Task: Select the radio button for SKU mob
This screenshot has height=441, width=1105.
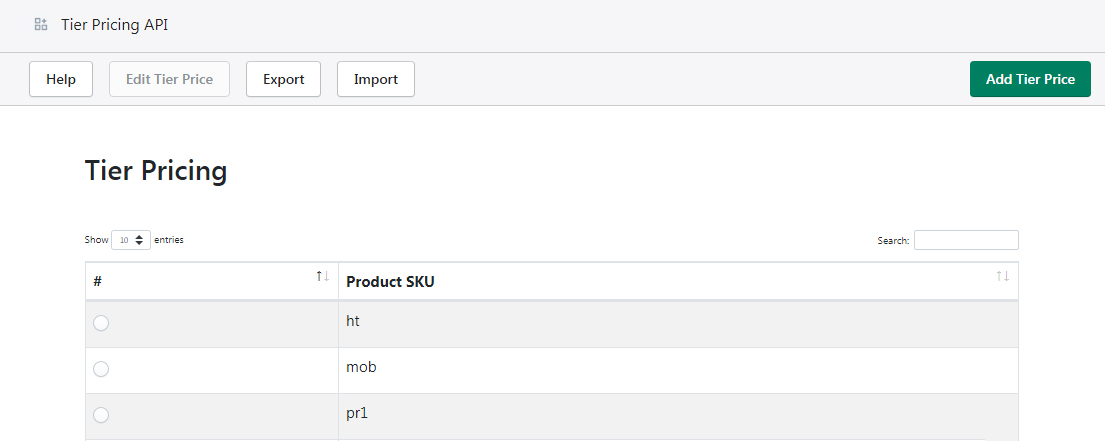Action: point(101,369)
